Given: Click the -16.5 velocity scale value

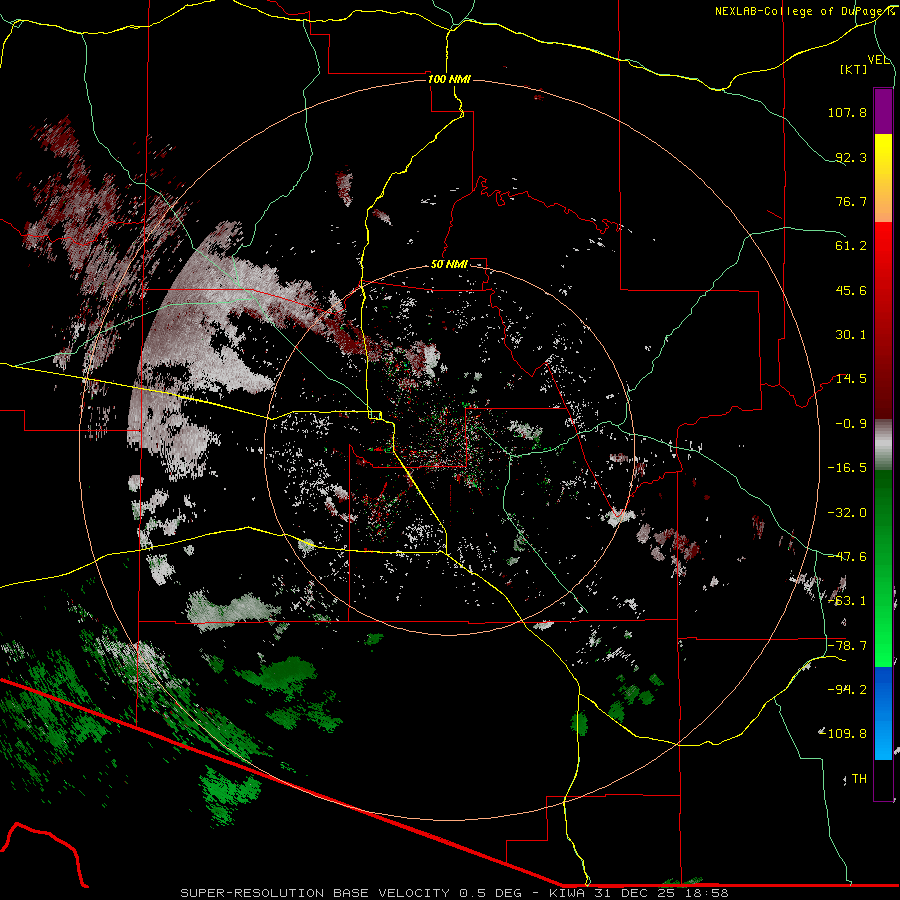Looking at the screenshot, I should (x=847, y=468).
